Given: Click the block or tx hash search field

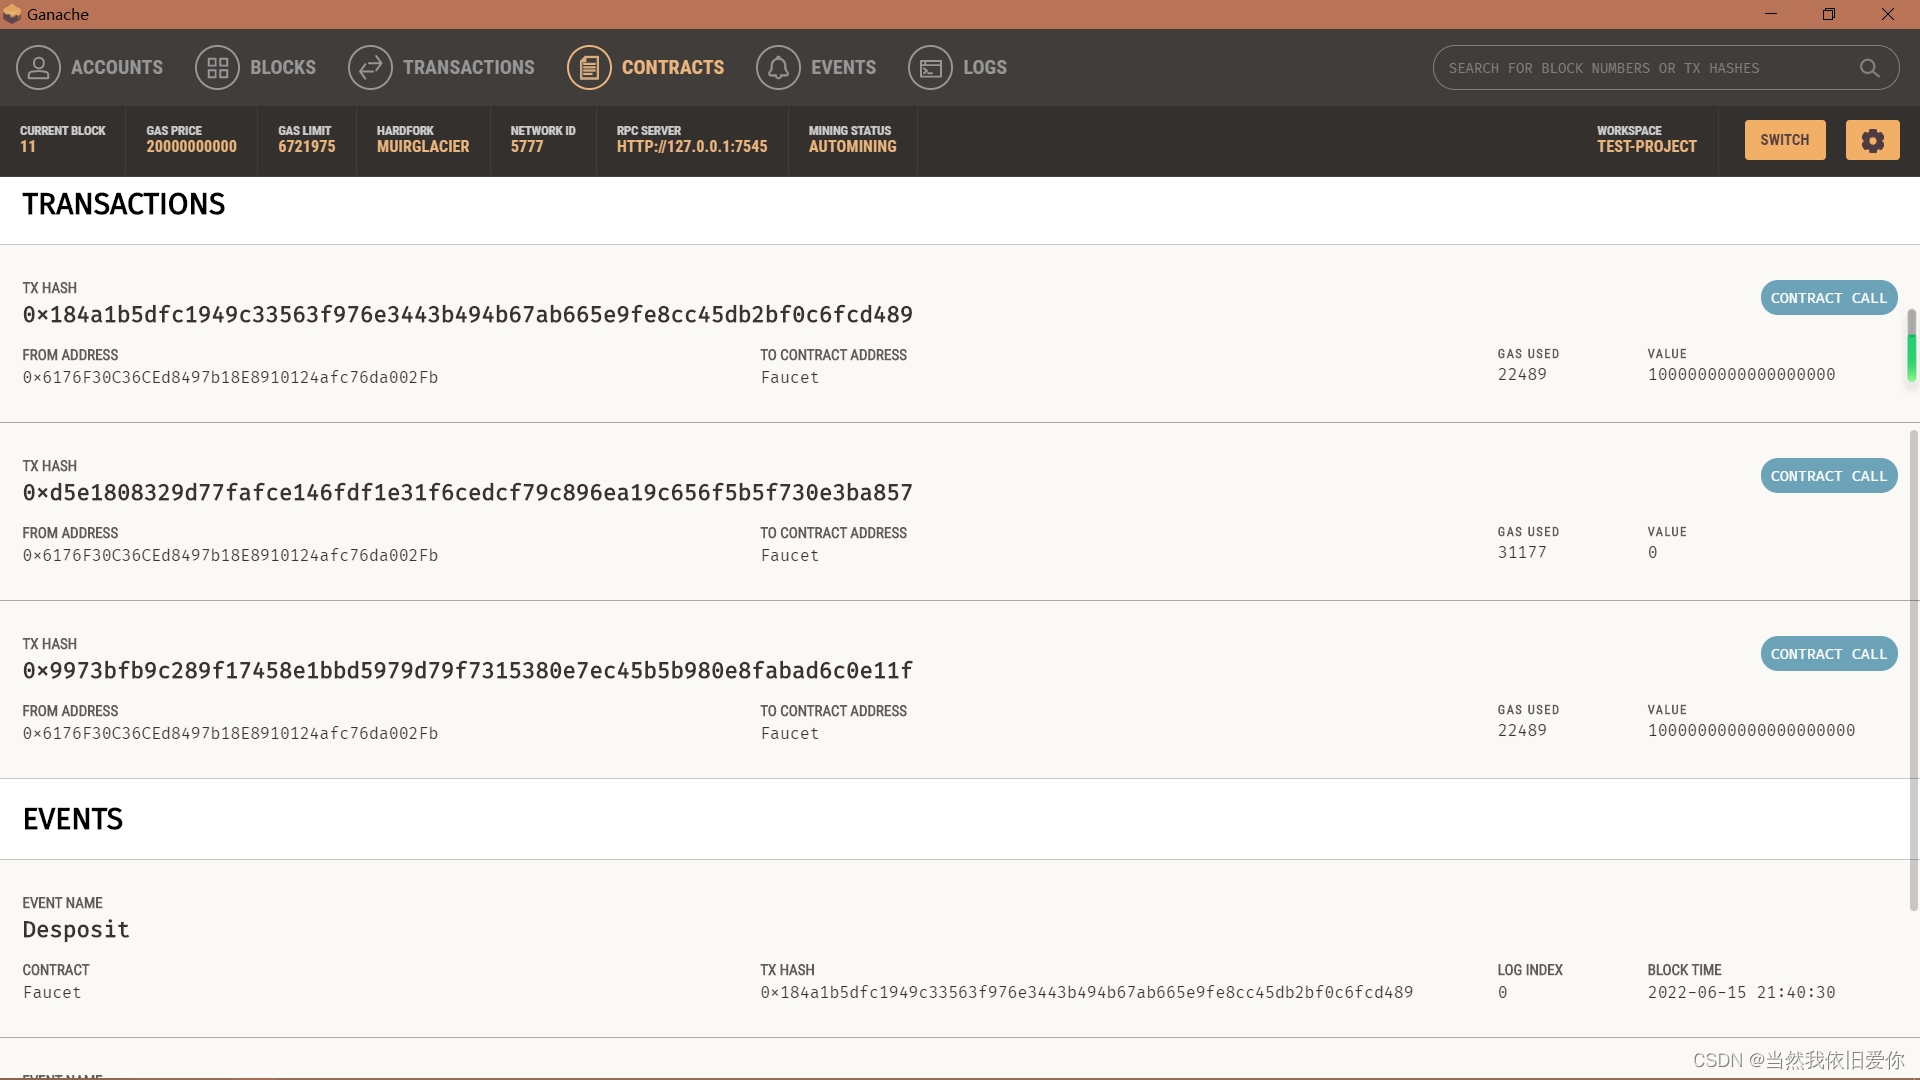Looking at the screenshot, I should [1640, 68].
